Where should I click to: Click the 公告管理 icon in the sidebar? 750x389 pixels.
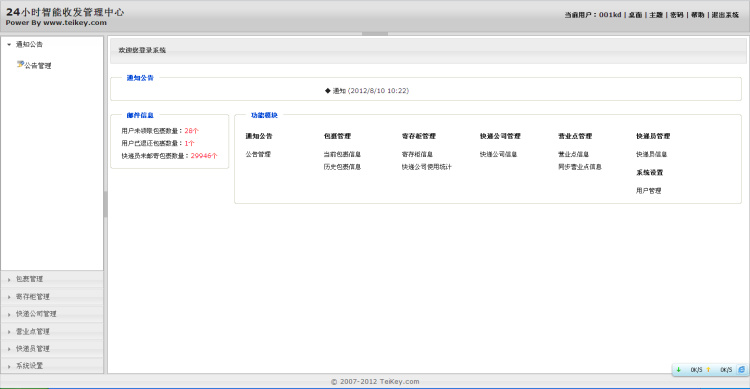[x=20, y=64]
